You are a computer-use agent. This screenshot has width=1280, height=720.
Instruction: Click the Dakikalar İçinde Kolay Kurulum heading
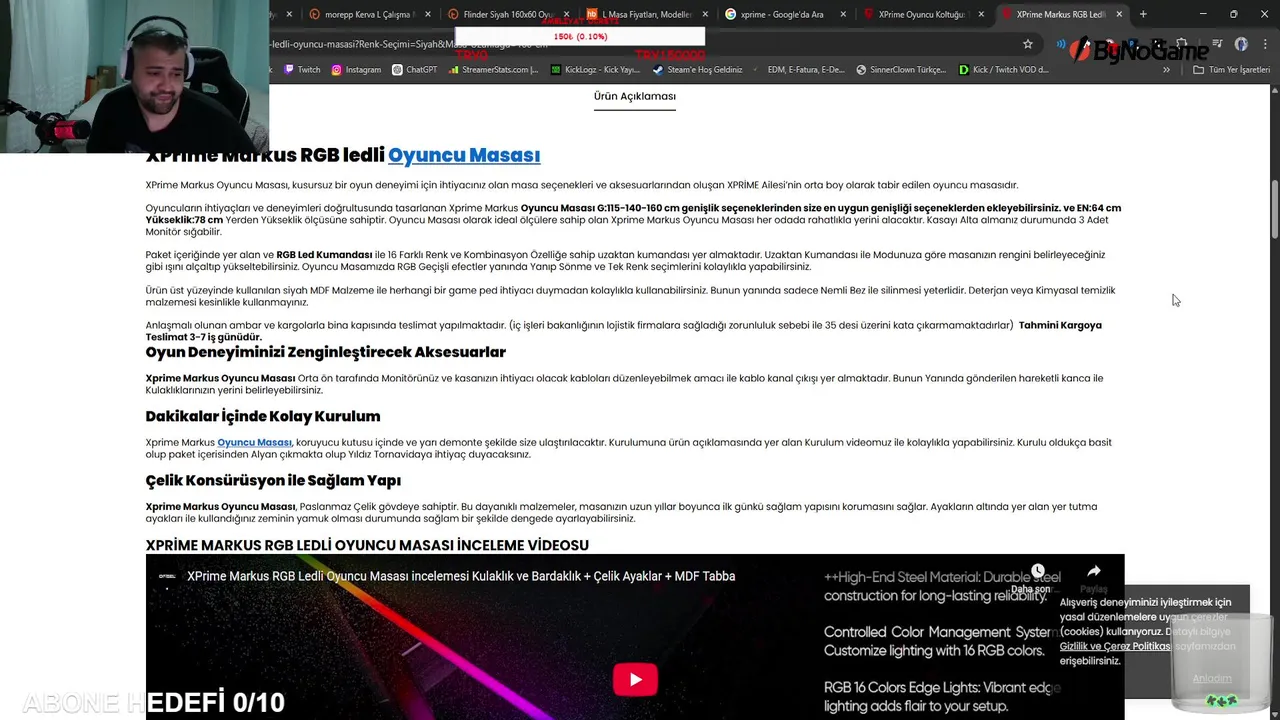(x=263, y=416)
